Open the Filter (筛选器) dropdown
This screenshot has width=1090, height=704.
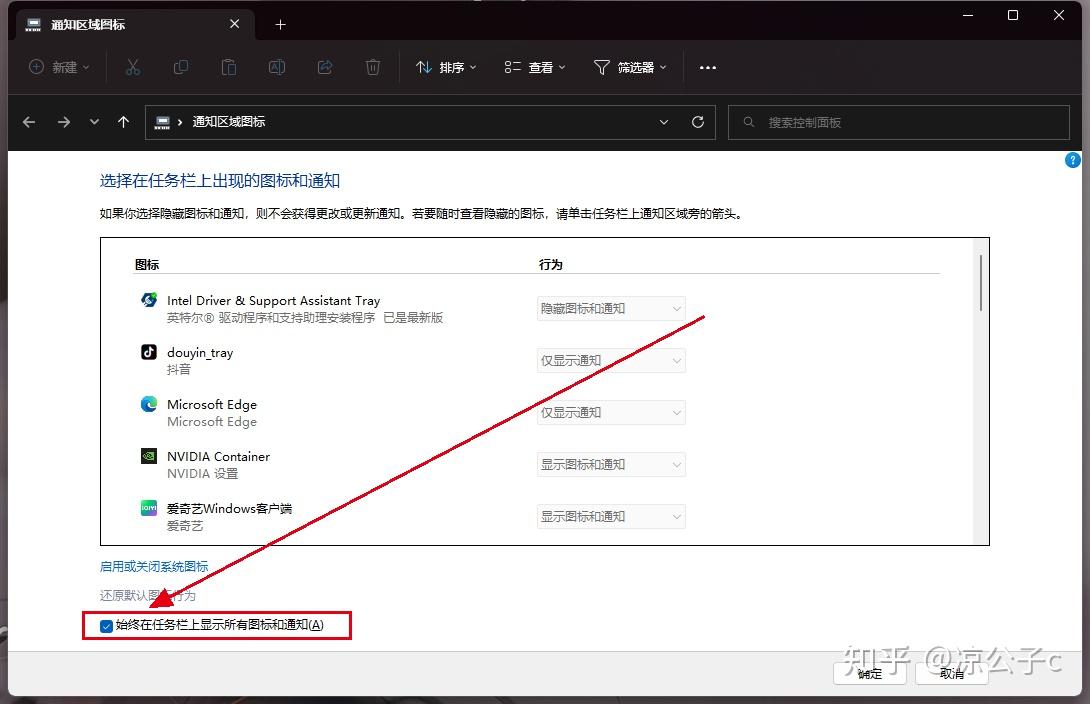[630, 67]
